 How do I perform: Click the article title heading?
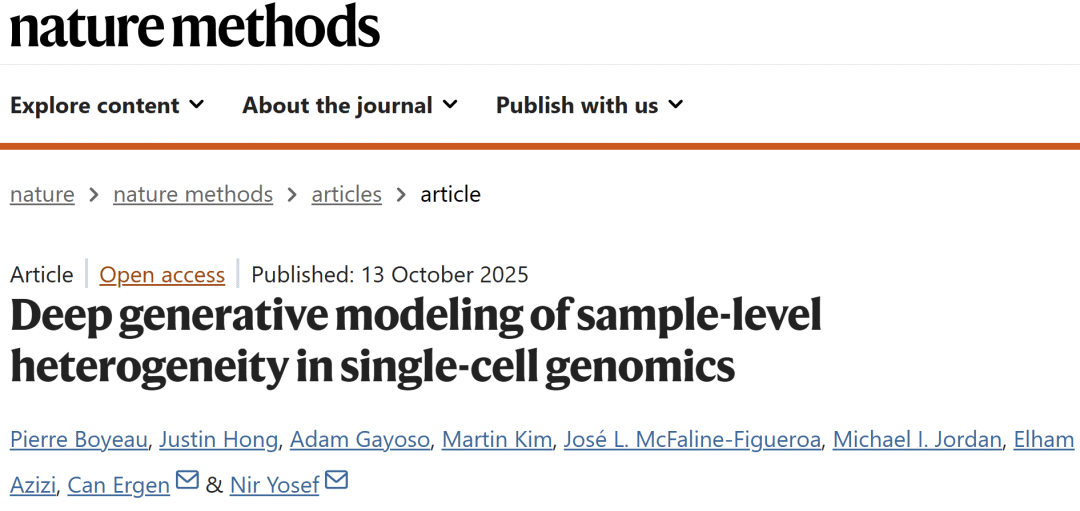415,341
